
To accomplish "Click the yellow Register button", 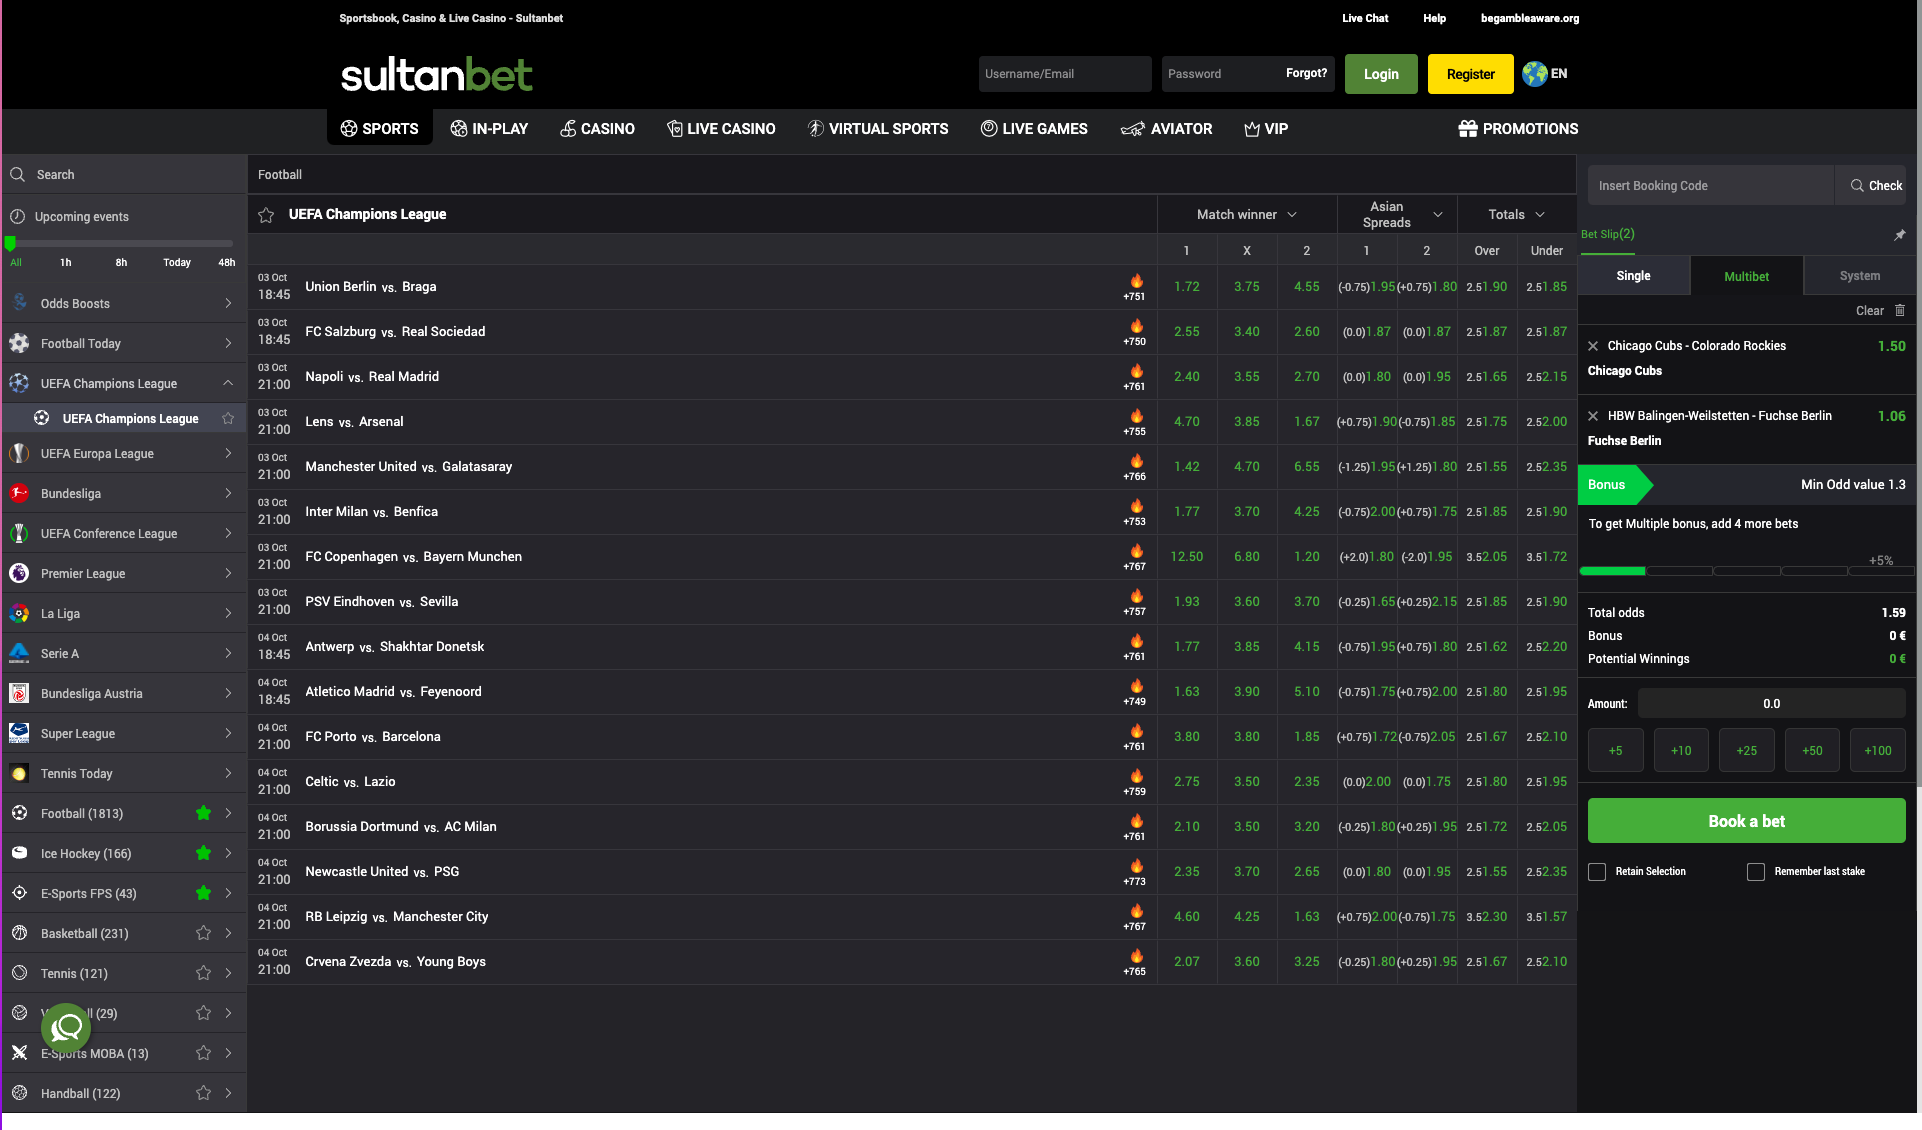I will pyautogui.click(x=1470, y=74).
